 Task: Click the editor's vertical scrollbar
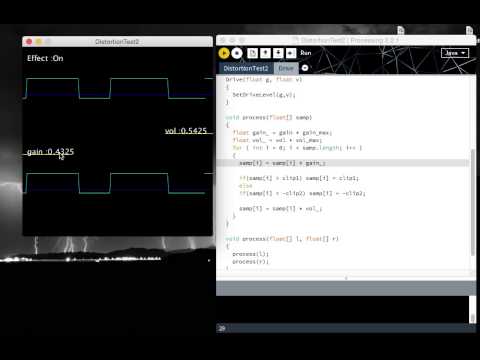(x=473, y=203)
